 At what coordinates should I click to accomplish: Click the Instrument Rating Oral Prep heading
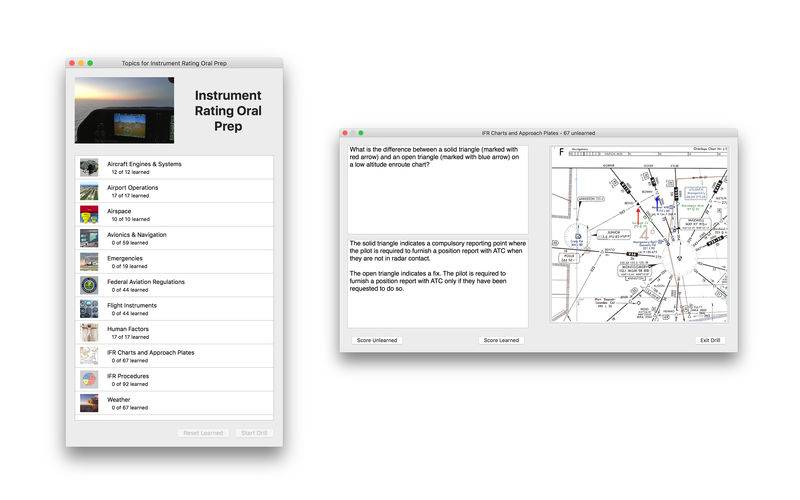228,111
